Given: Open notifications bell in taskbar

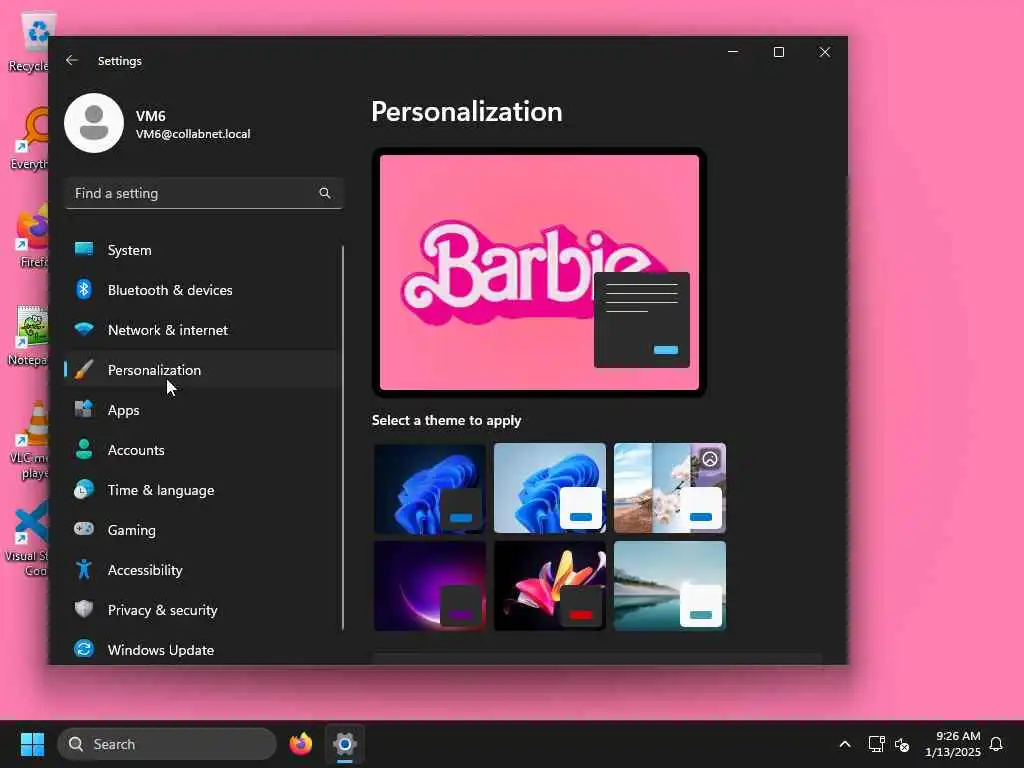Looking at the screenshot, I should pyautogui.click(x=996, y=744).
